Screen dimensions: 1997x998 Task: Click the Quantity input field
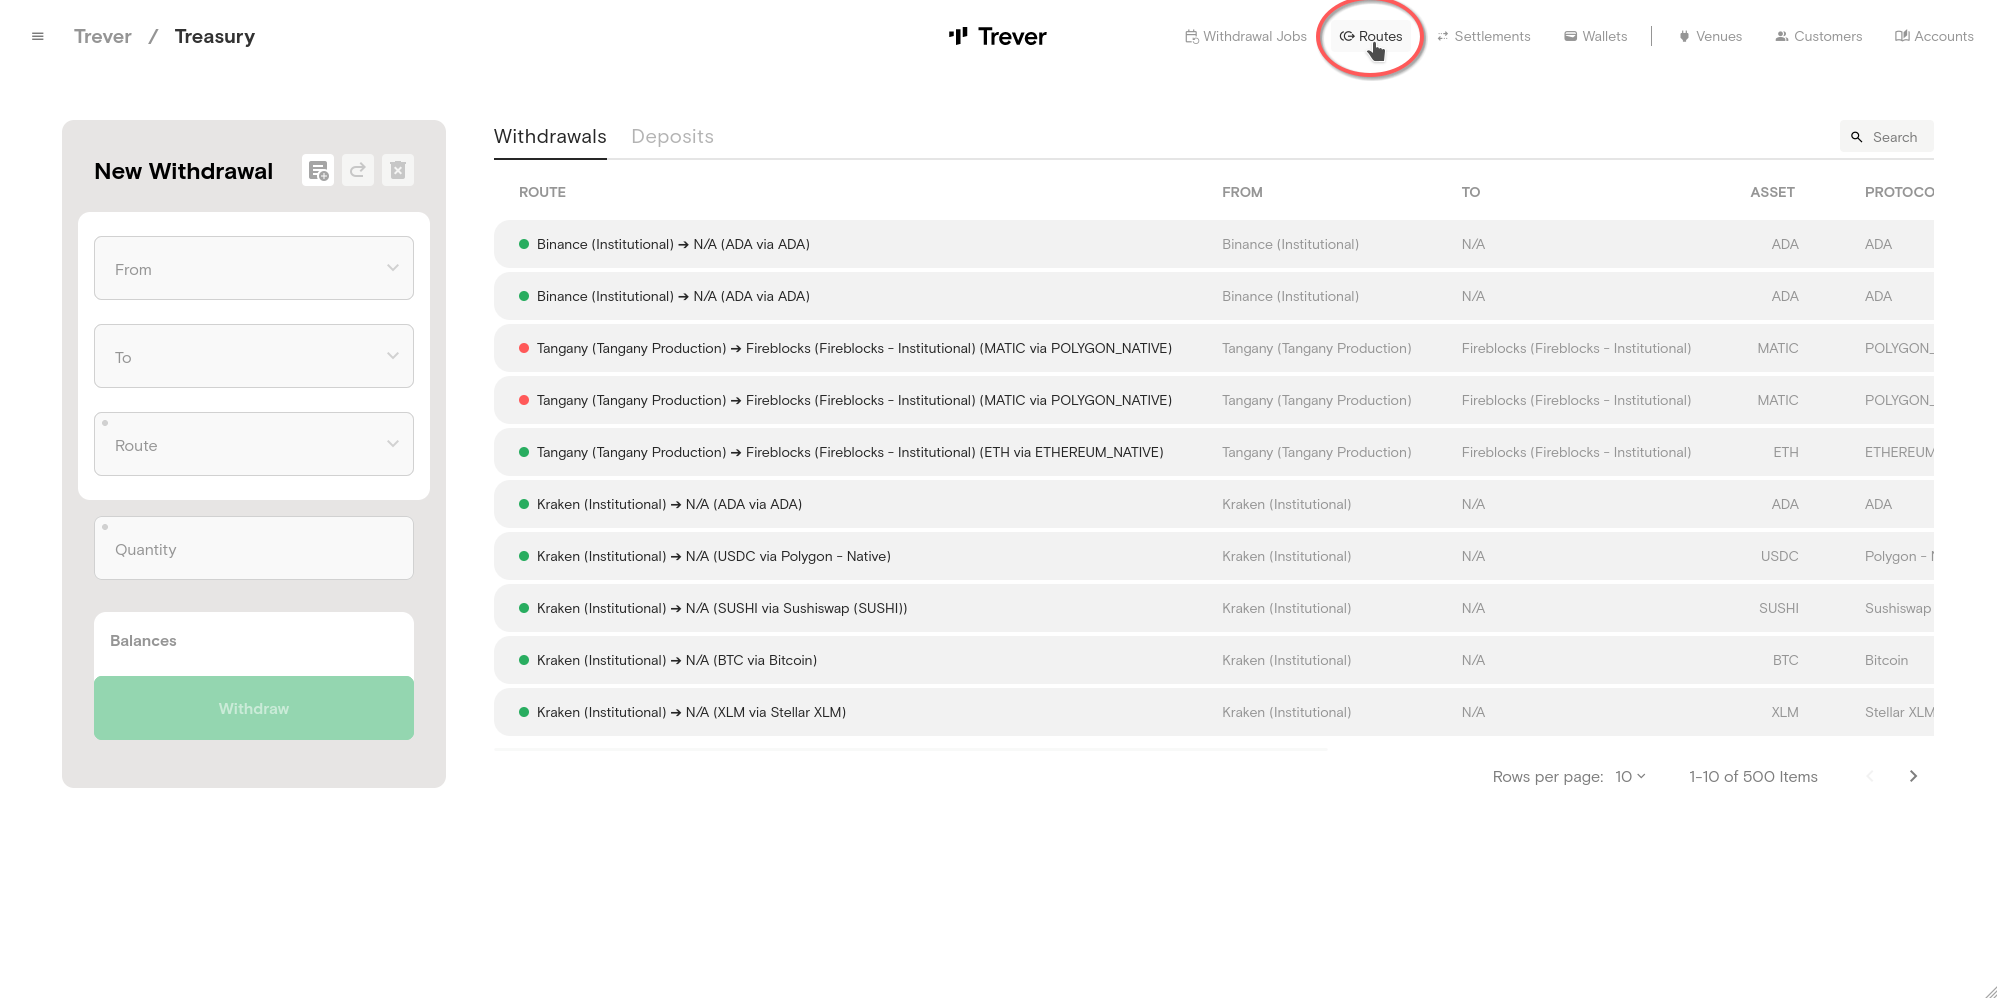coord(254,549)
